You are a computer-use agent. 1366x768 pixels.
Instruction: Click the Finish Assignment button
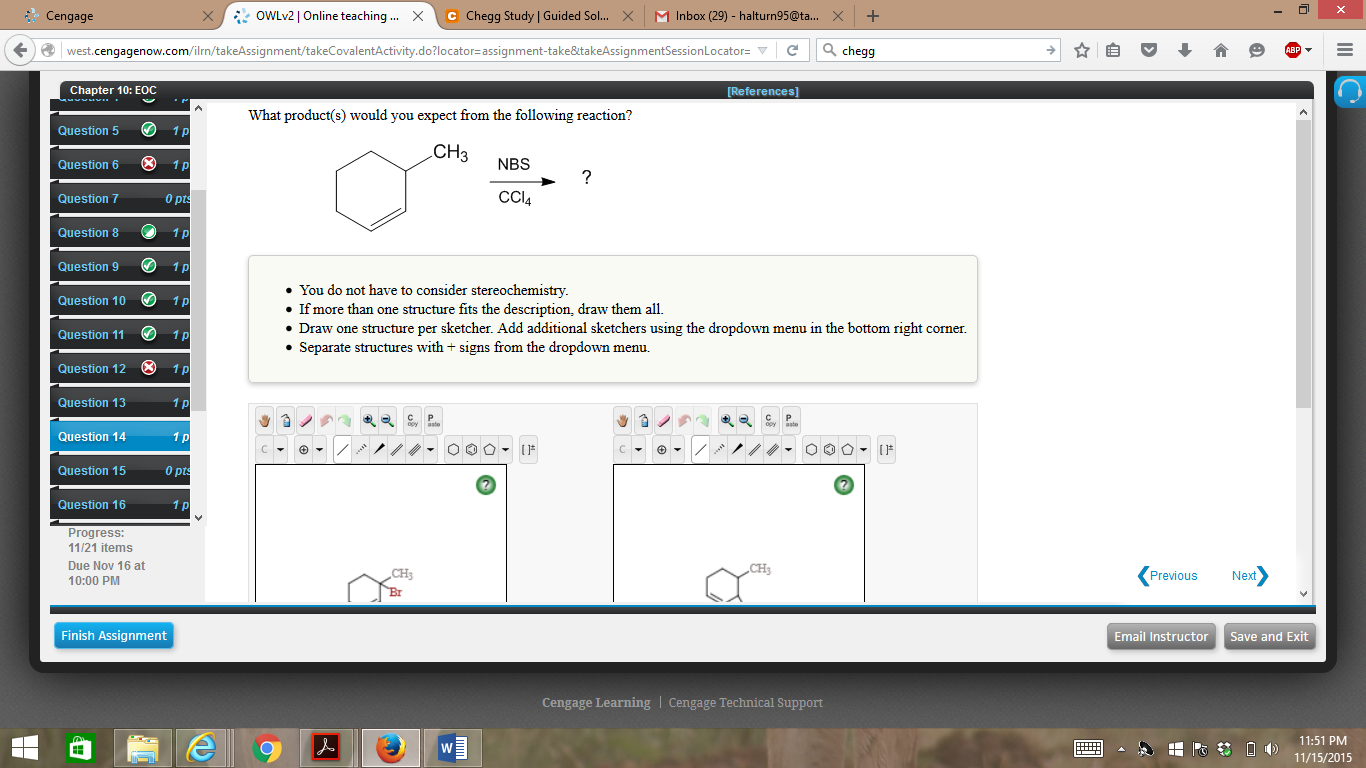tap(113, 636)
